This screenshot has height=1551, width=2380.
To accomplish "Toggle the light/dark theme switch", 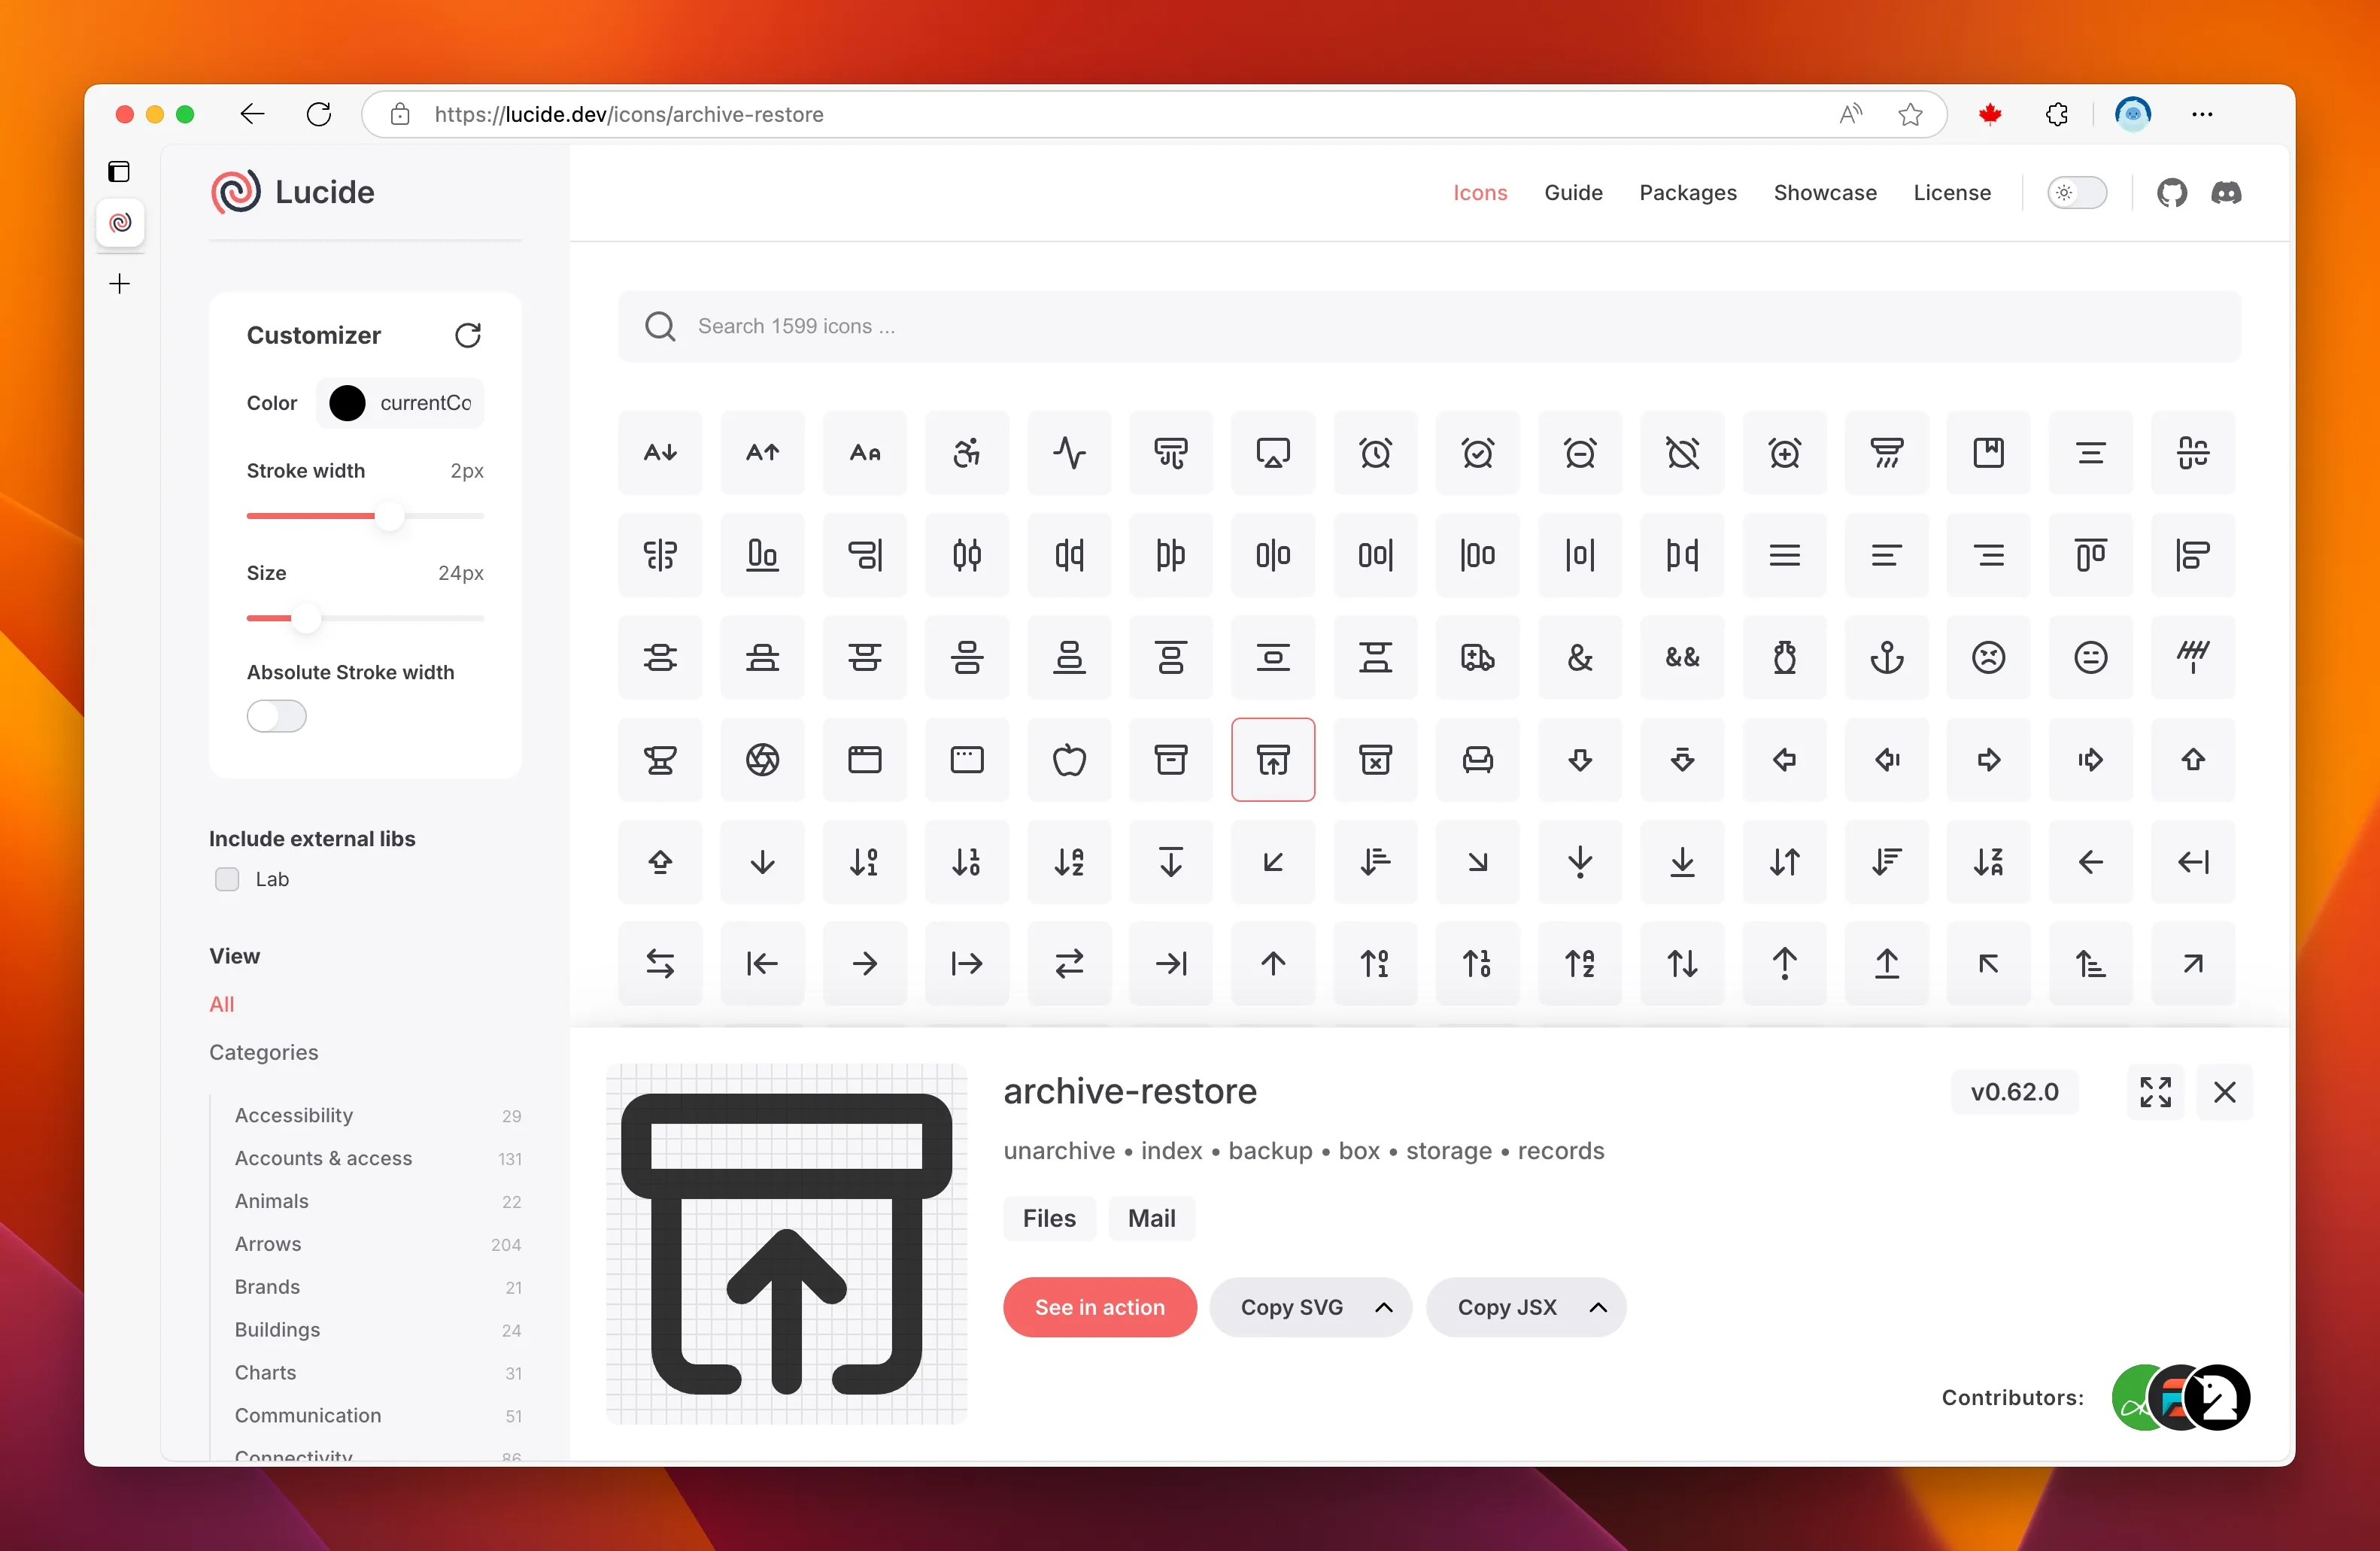I will click(x=2077, y=192).
